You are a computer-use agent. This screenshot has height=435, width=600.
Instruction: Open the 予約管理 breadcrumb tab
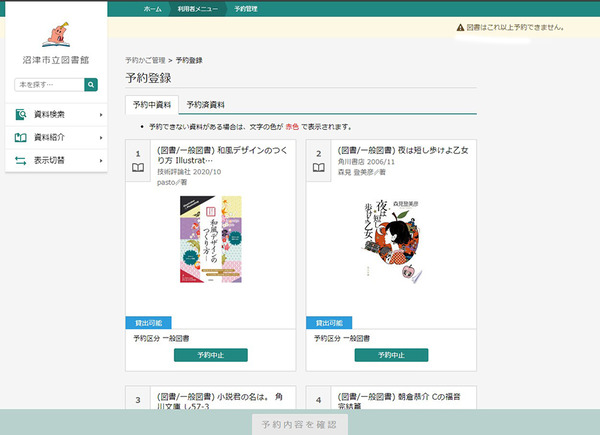246,9
